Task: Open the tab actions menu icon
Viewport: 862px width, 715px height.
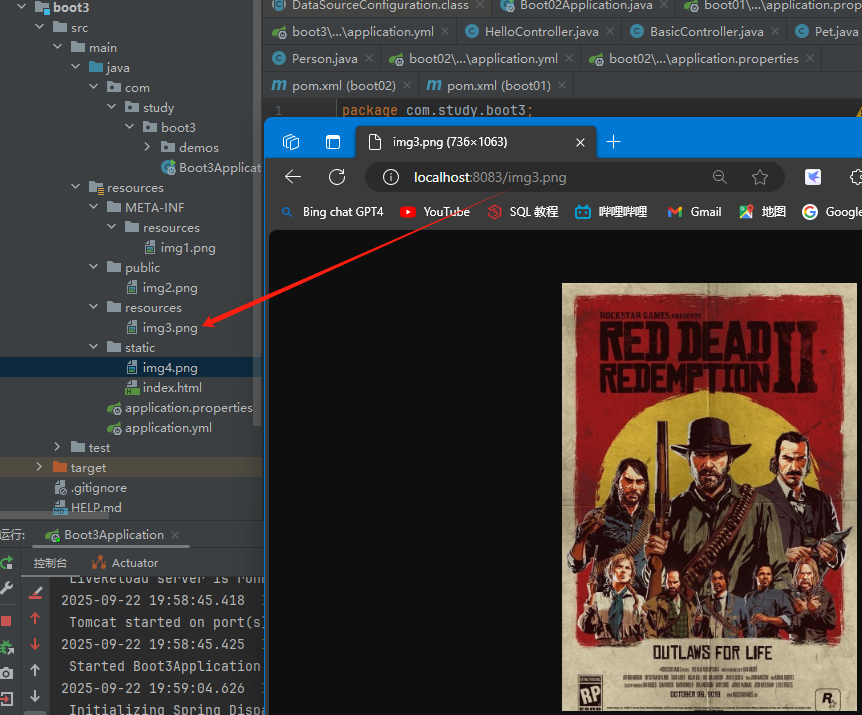Action: point(333,142)
